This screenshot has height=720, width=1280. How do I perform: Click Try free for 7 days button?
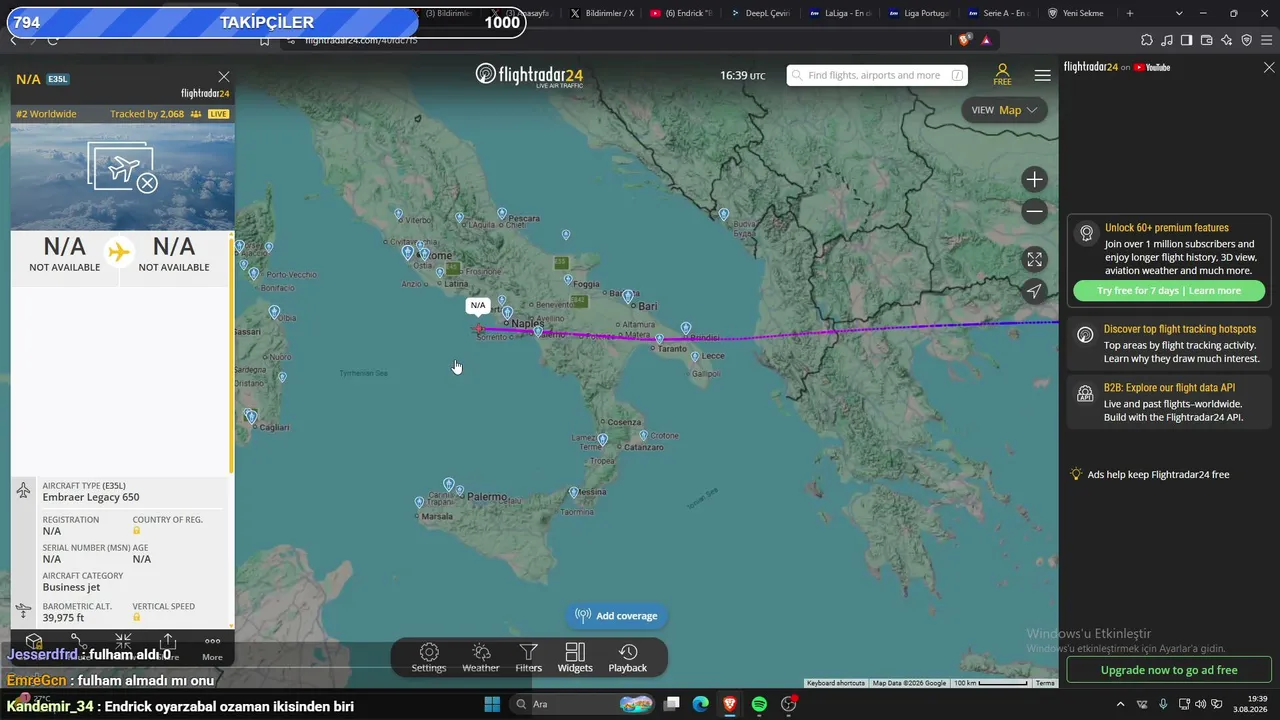(1169, 291)
